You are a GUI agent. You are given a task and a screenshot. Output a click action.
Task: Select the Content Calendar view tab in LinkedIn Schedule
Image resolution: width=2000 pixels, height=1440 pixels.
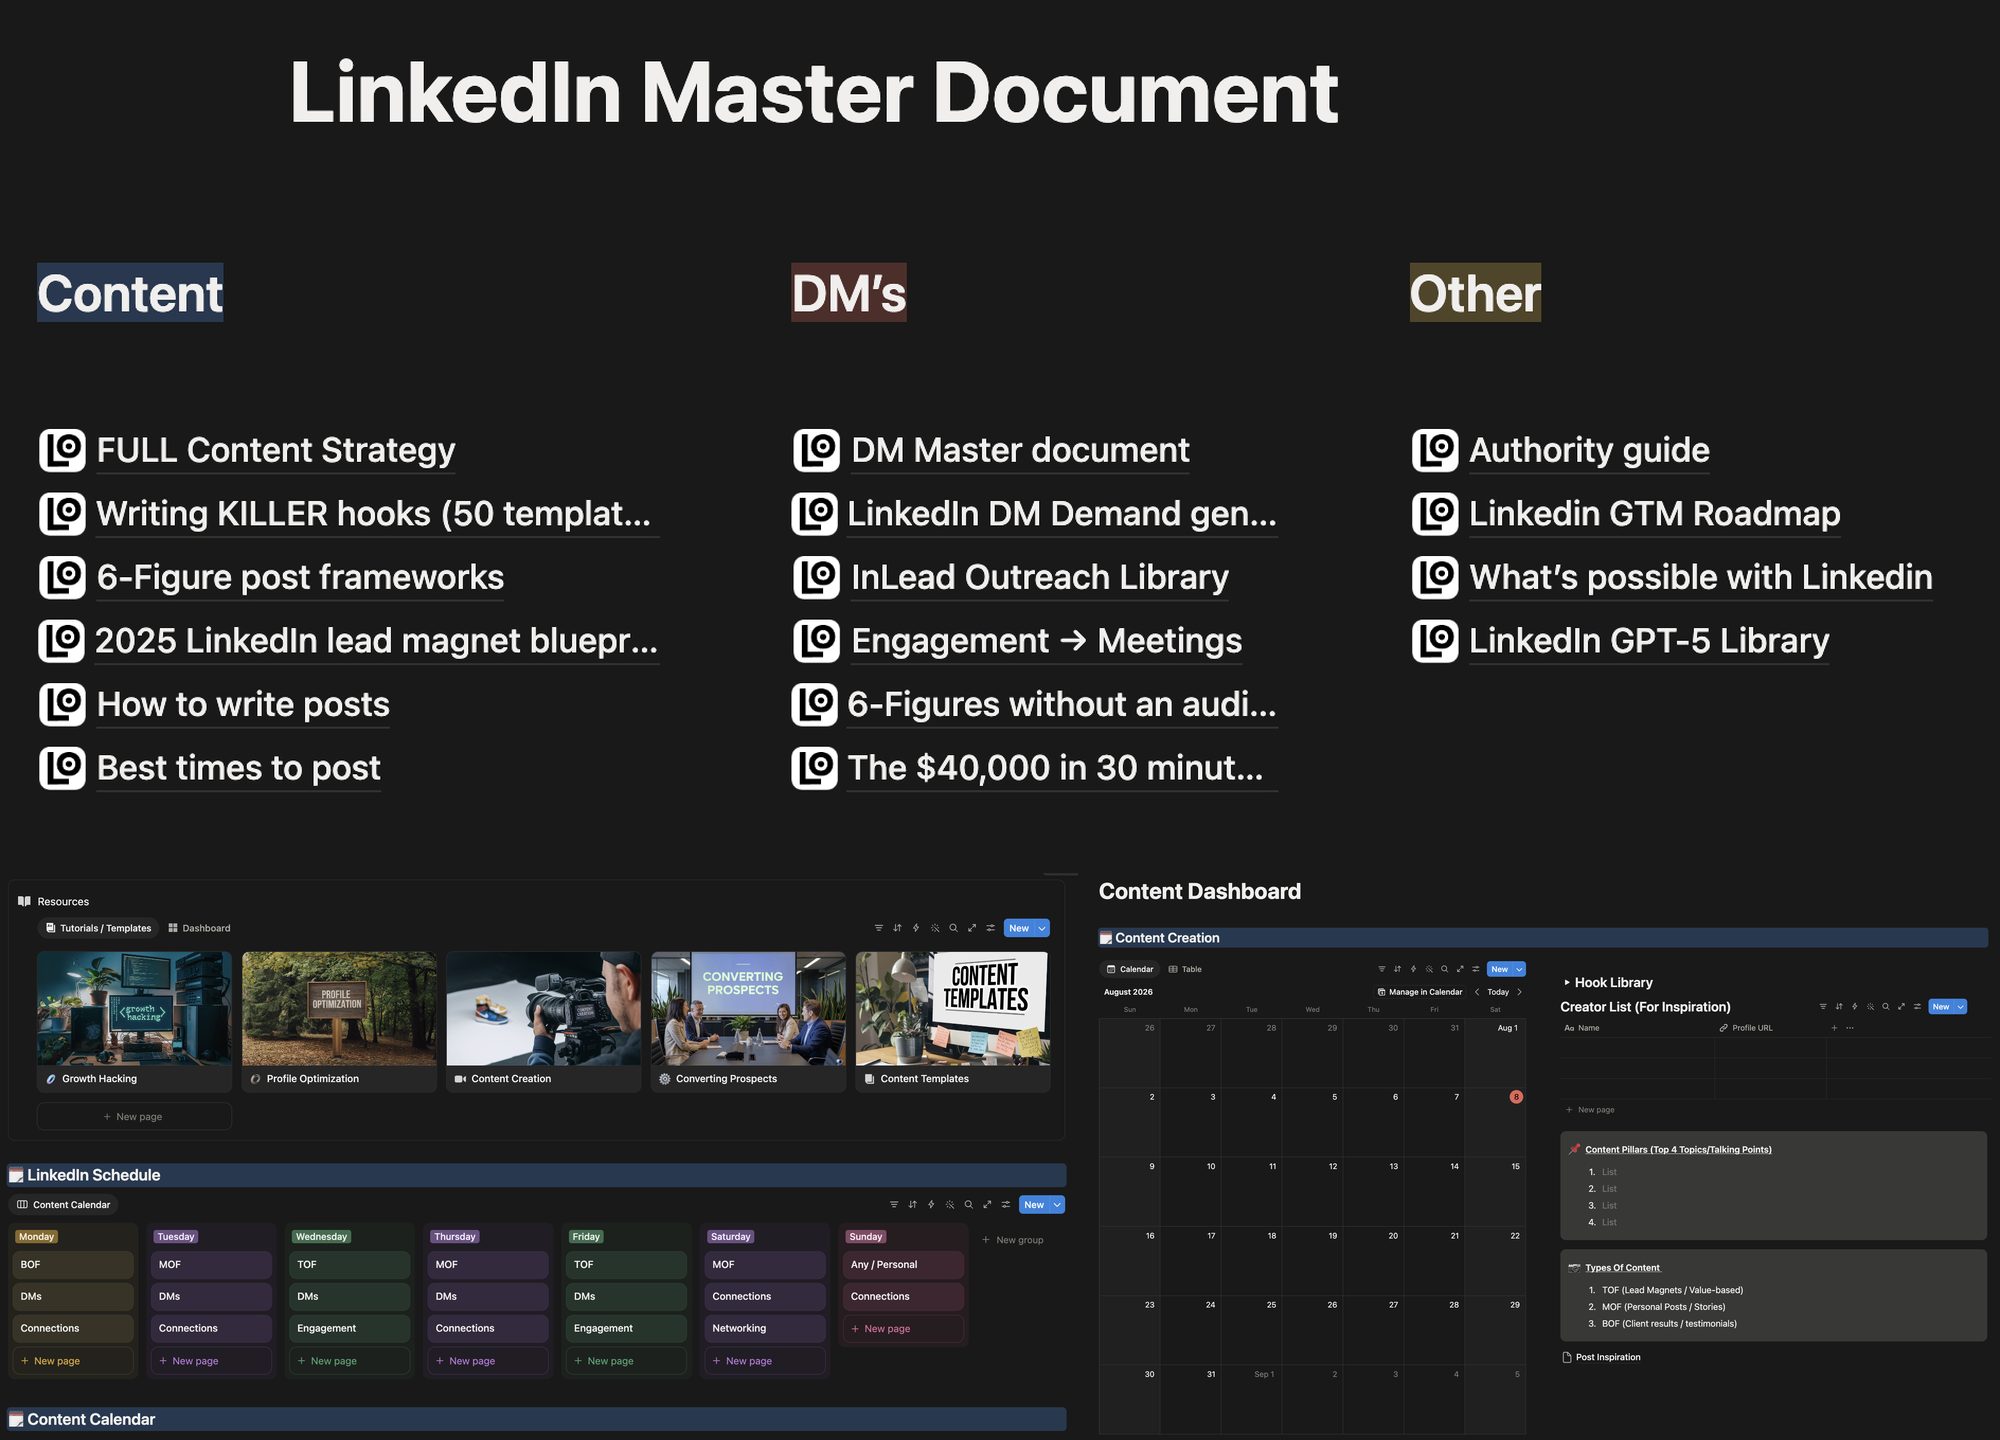[x=63, y=1205]
